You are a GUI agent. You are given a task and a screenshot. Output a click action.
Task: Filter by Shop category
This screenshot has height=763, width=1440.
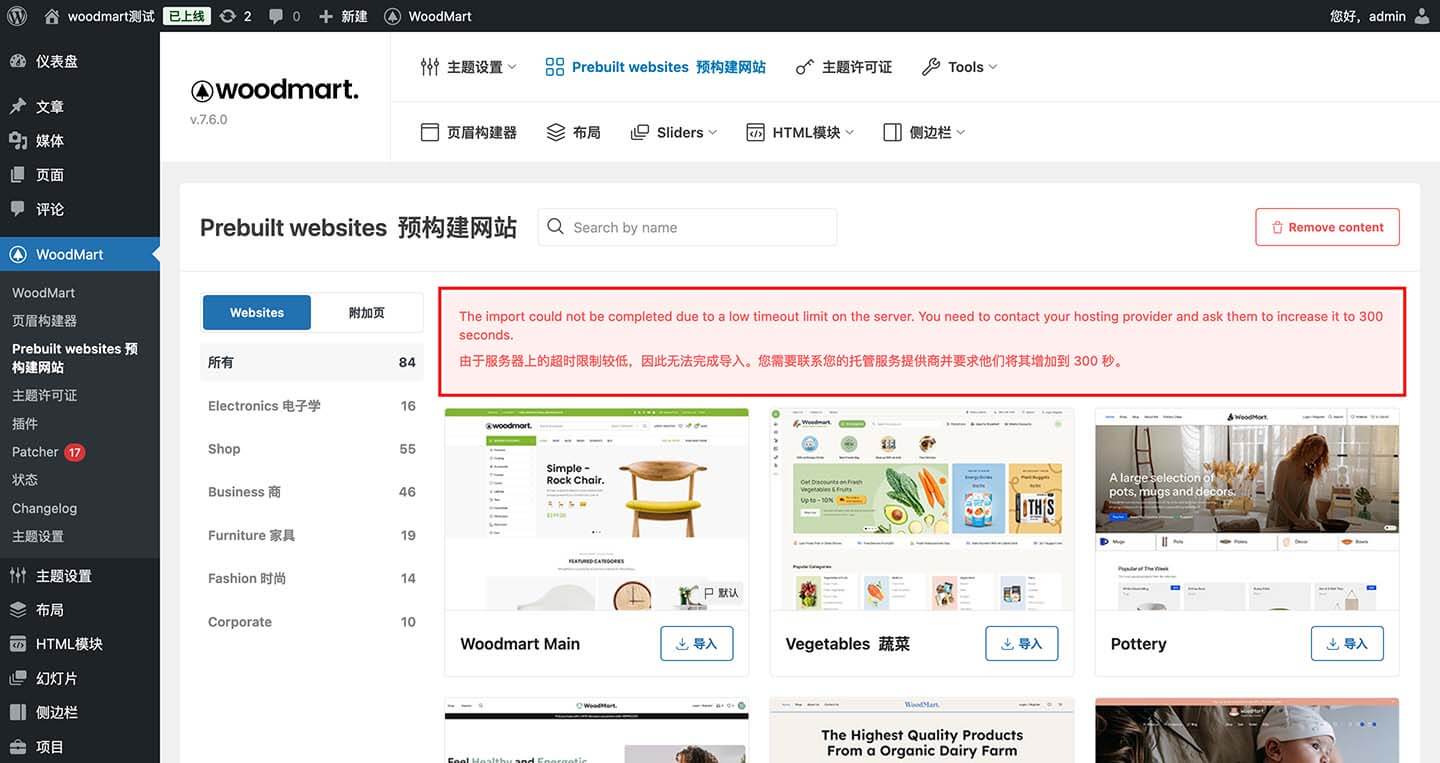(x=312, y=449)
